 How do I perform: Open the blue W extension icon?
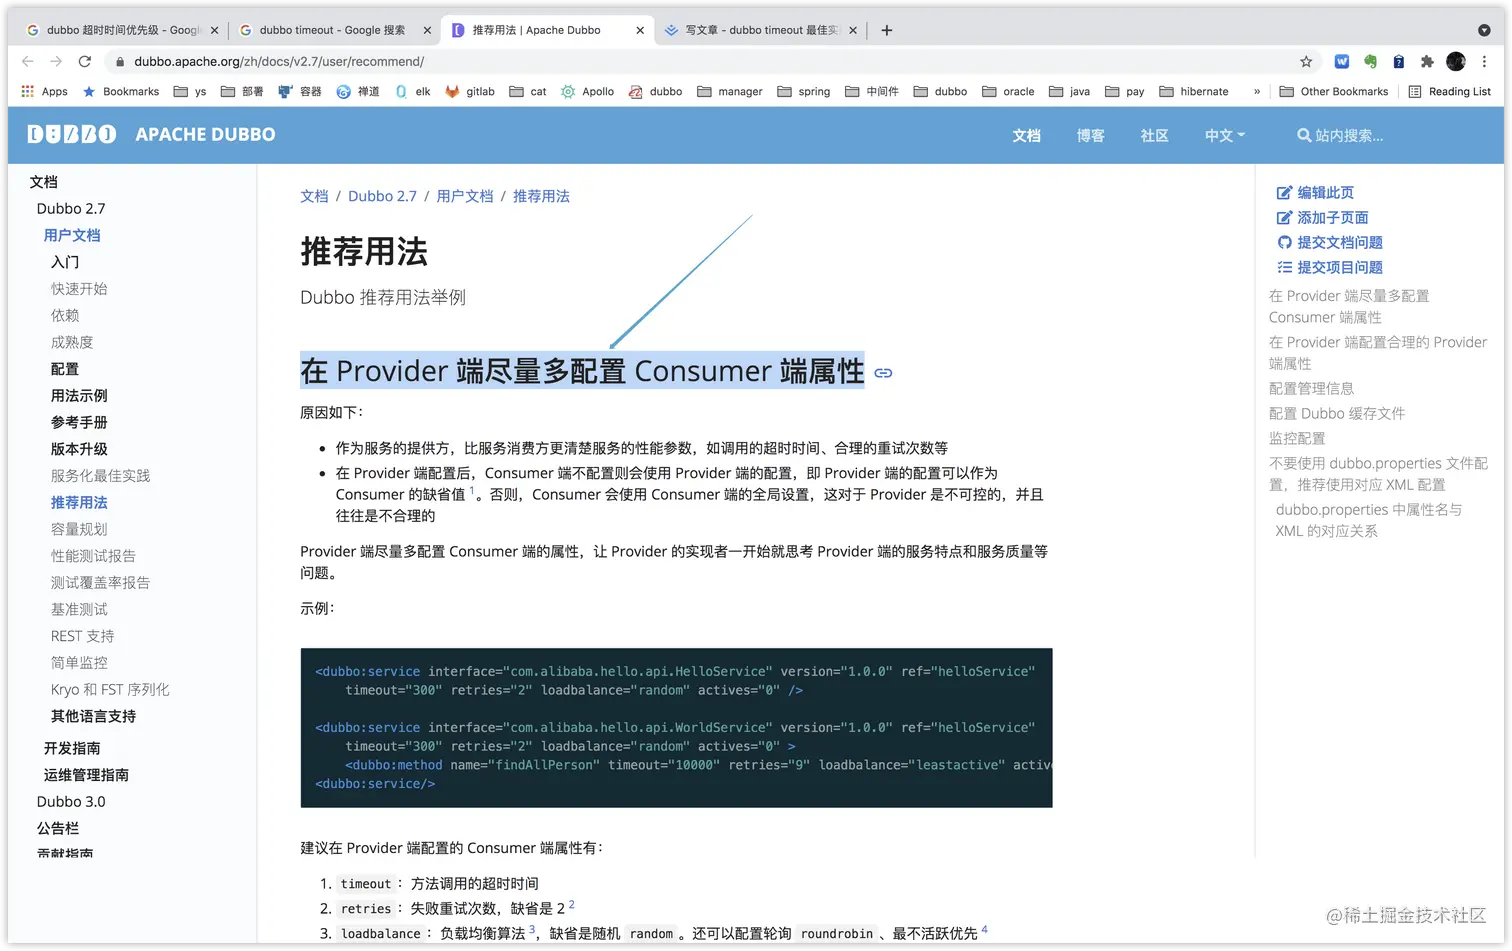coord(1342,61)
